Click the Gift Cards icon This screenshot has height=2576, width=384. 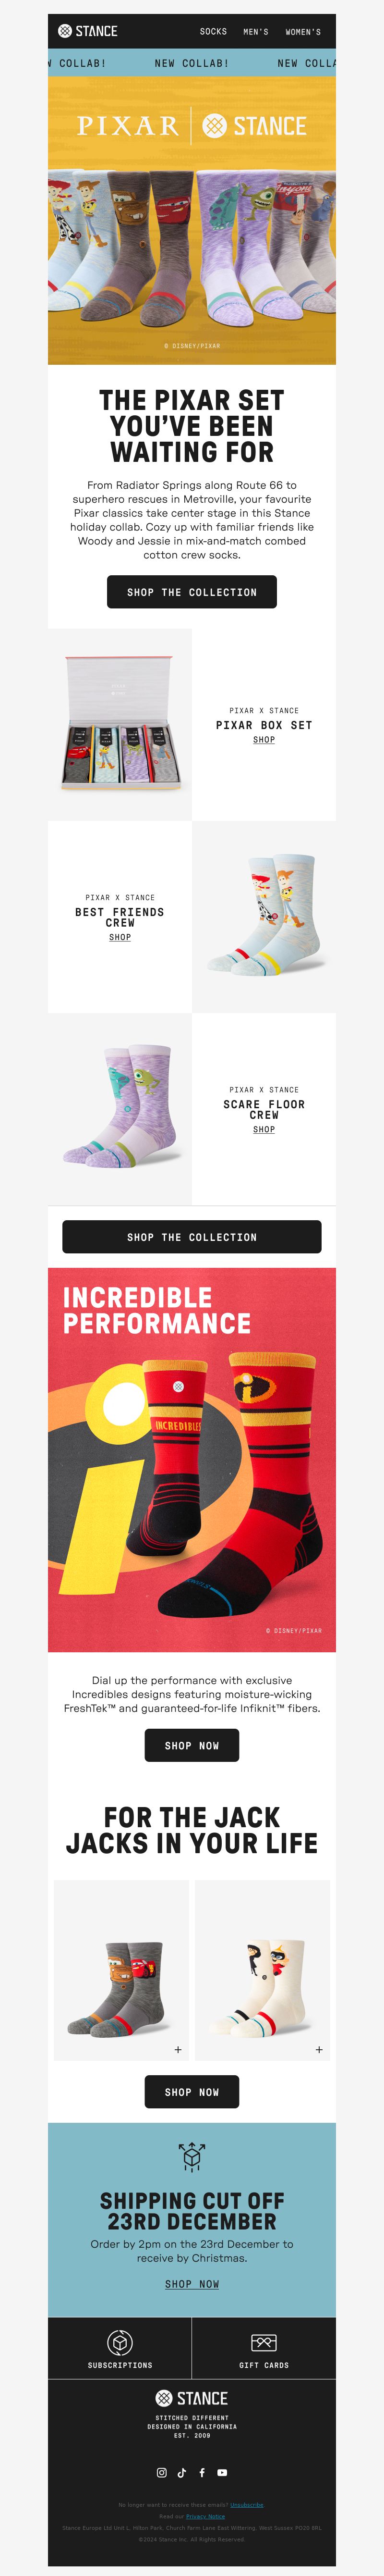tap(264, 2342)
